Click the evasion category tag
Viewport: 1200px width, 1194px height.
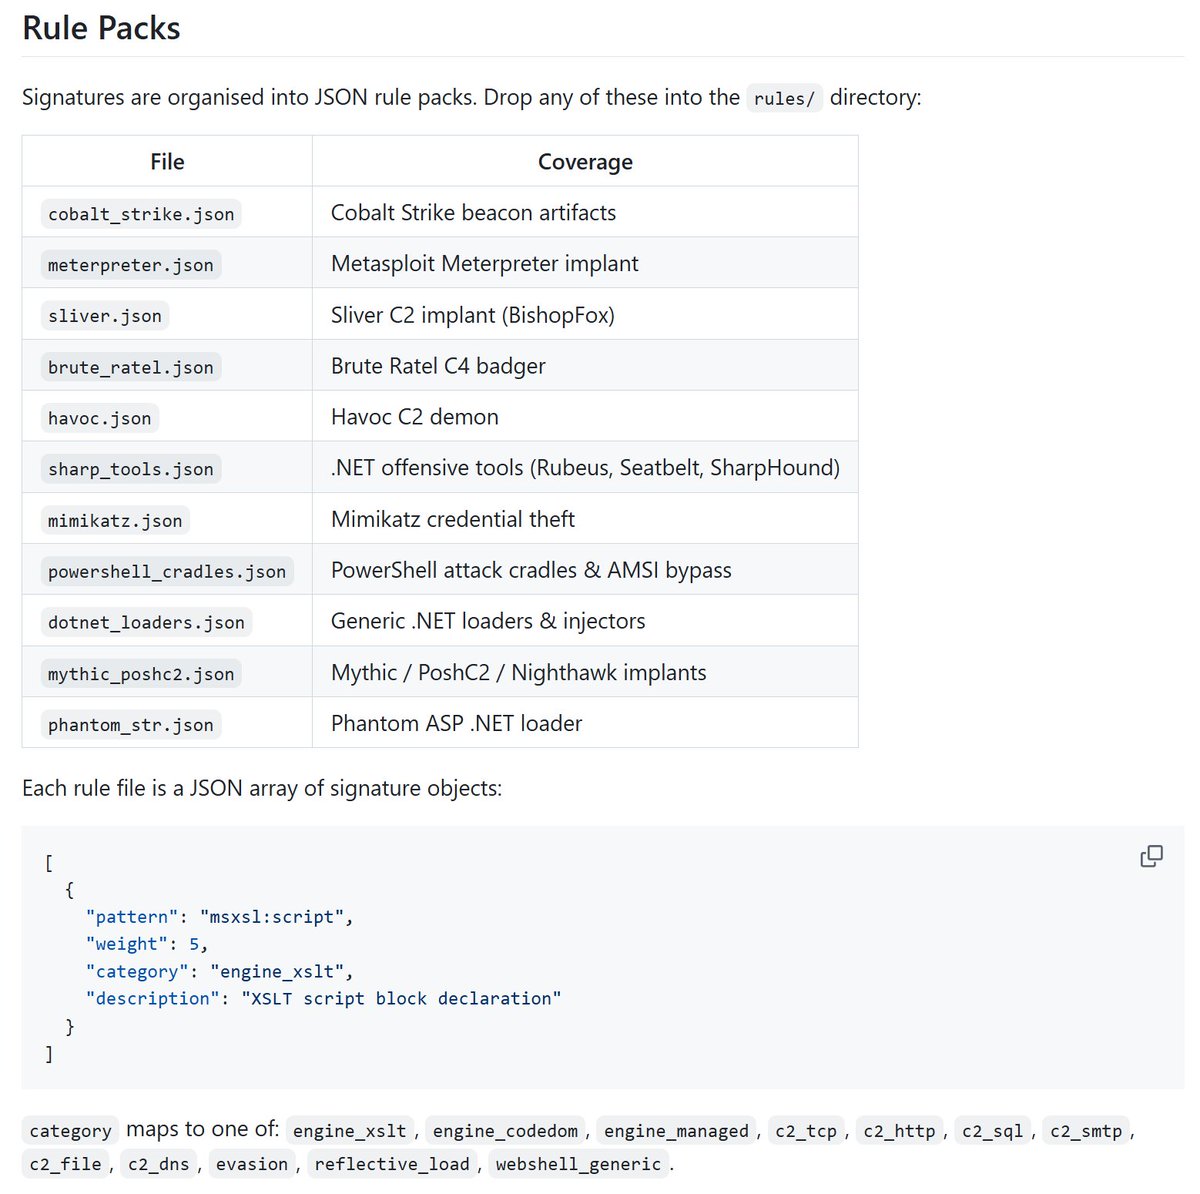click(x=252, y=1164)
